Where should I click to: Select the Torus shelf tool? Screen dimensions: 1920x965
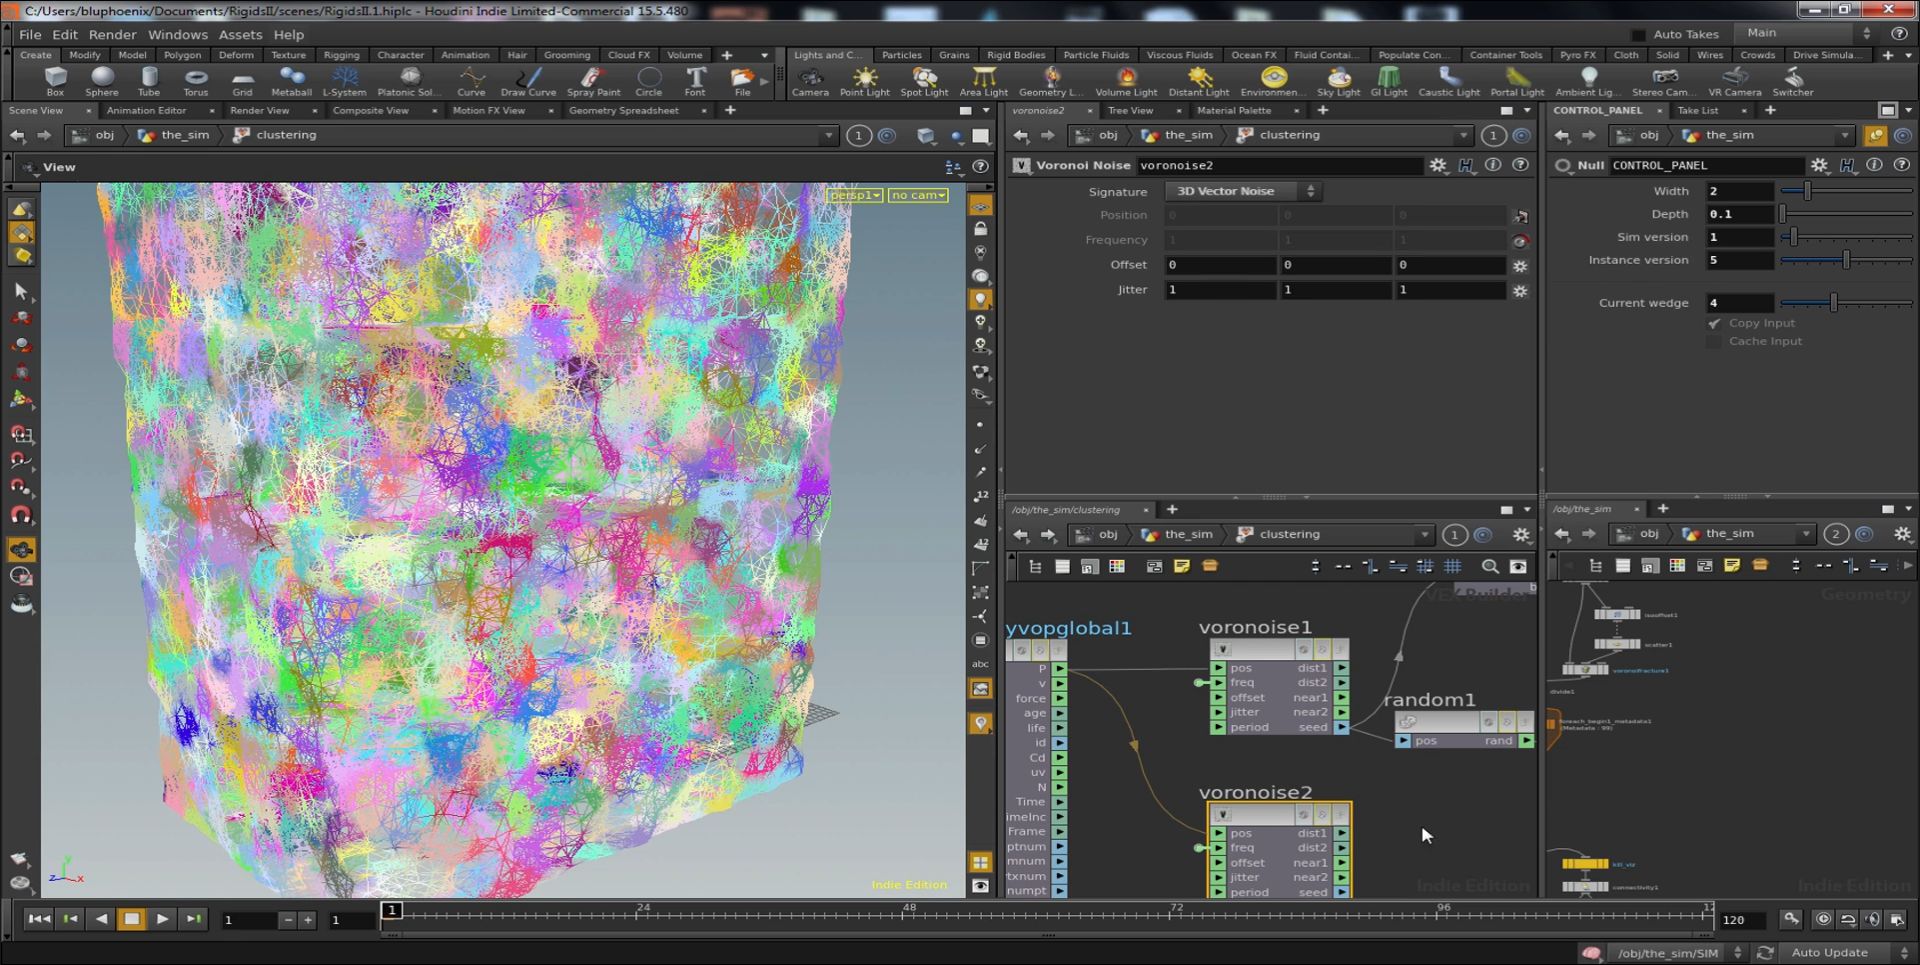coord(196,82)
